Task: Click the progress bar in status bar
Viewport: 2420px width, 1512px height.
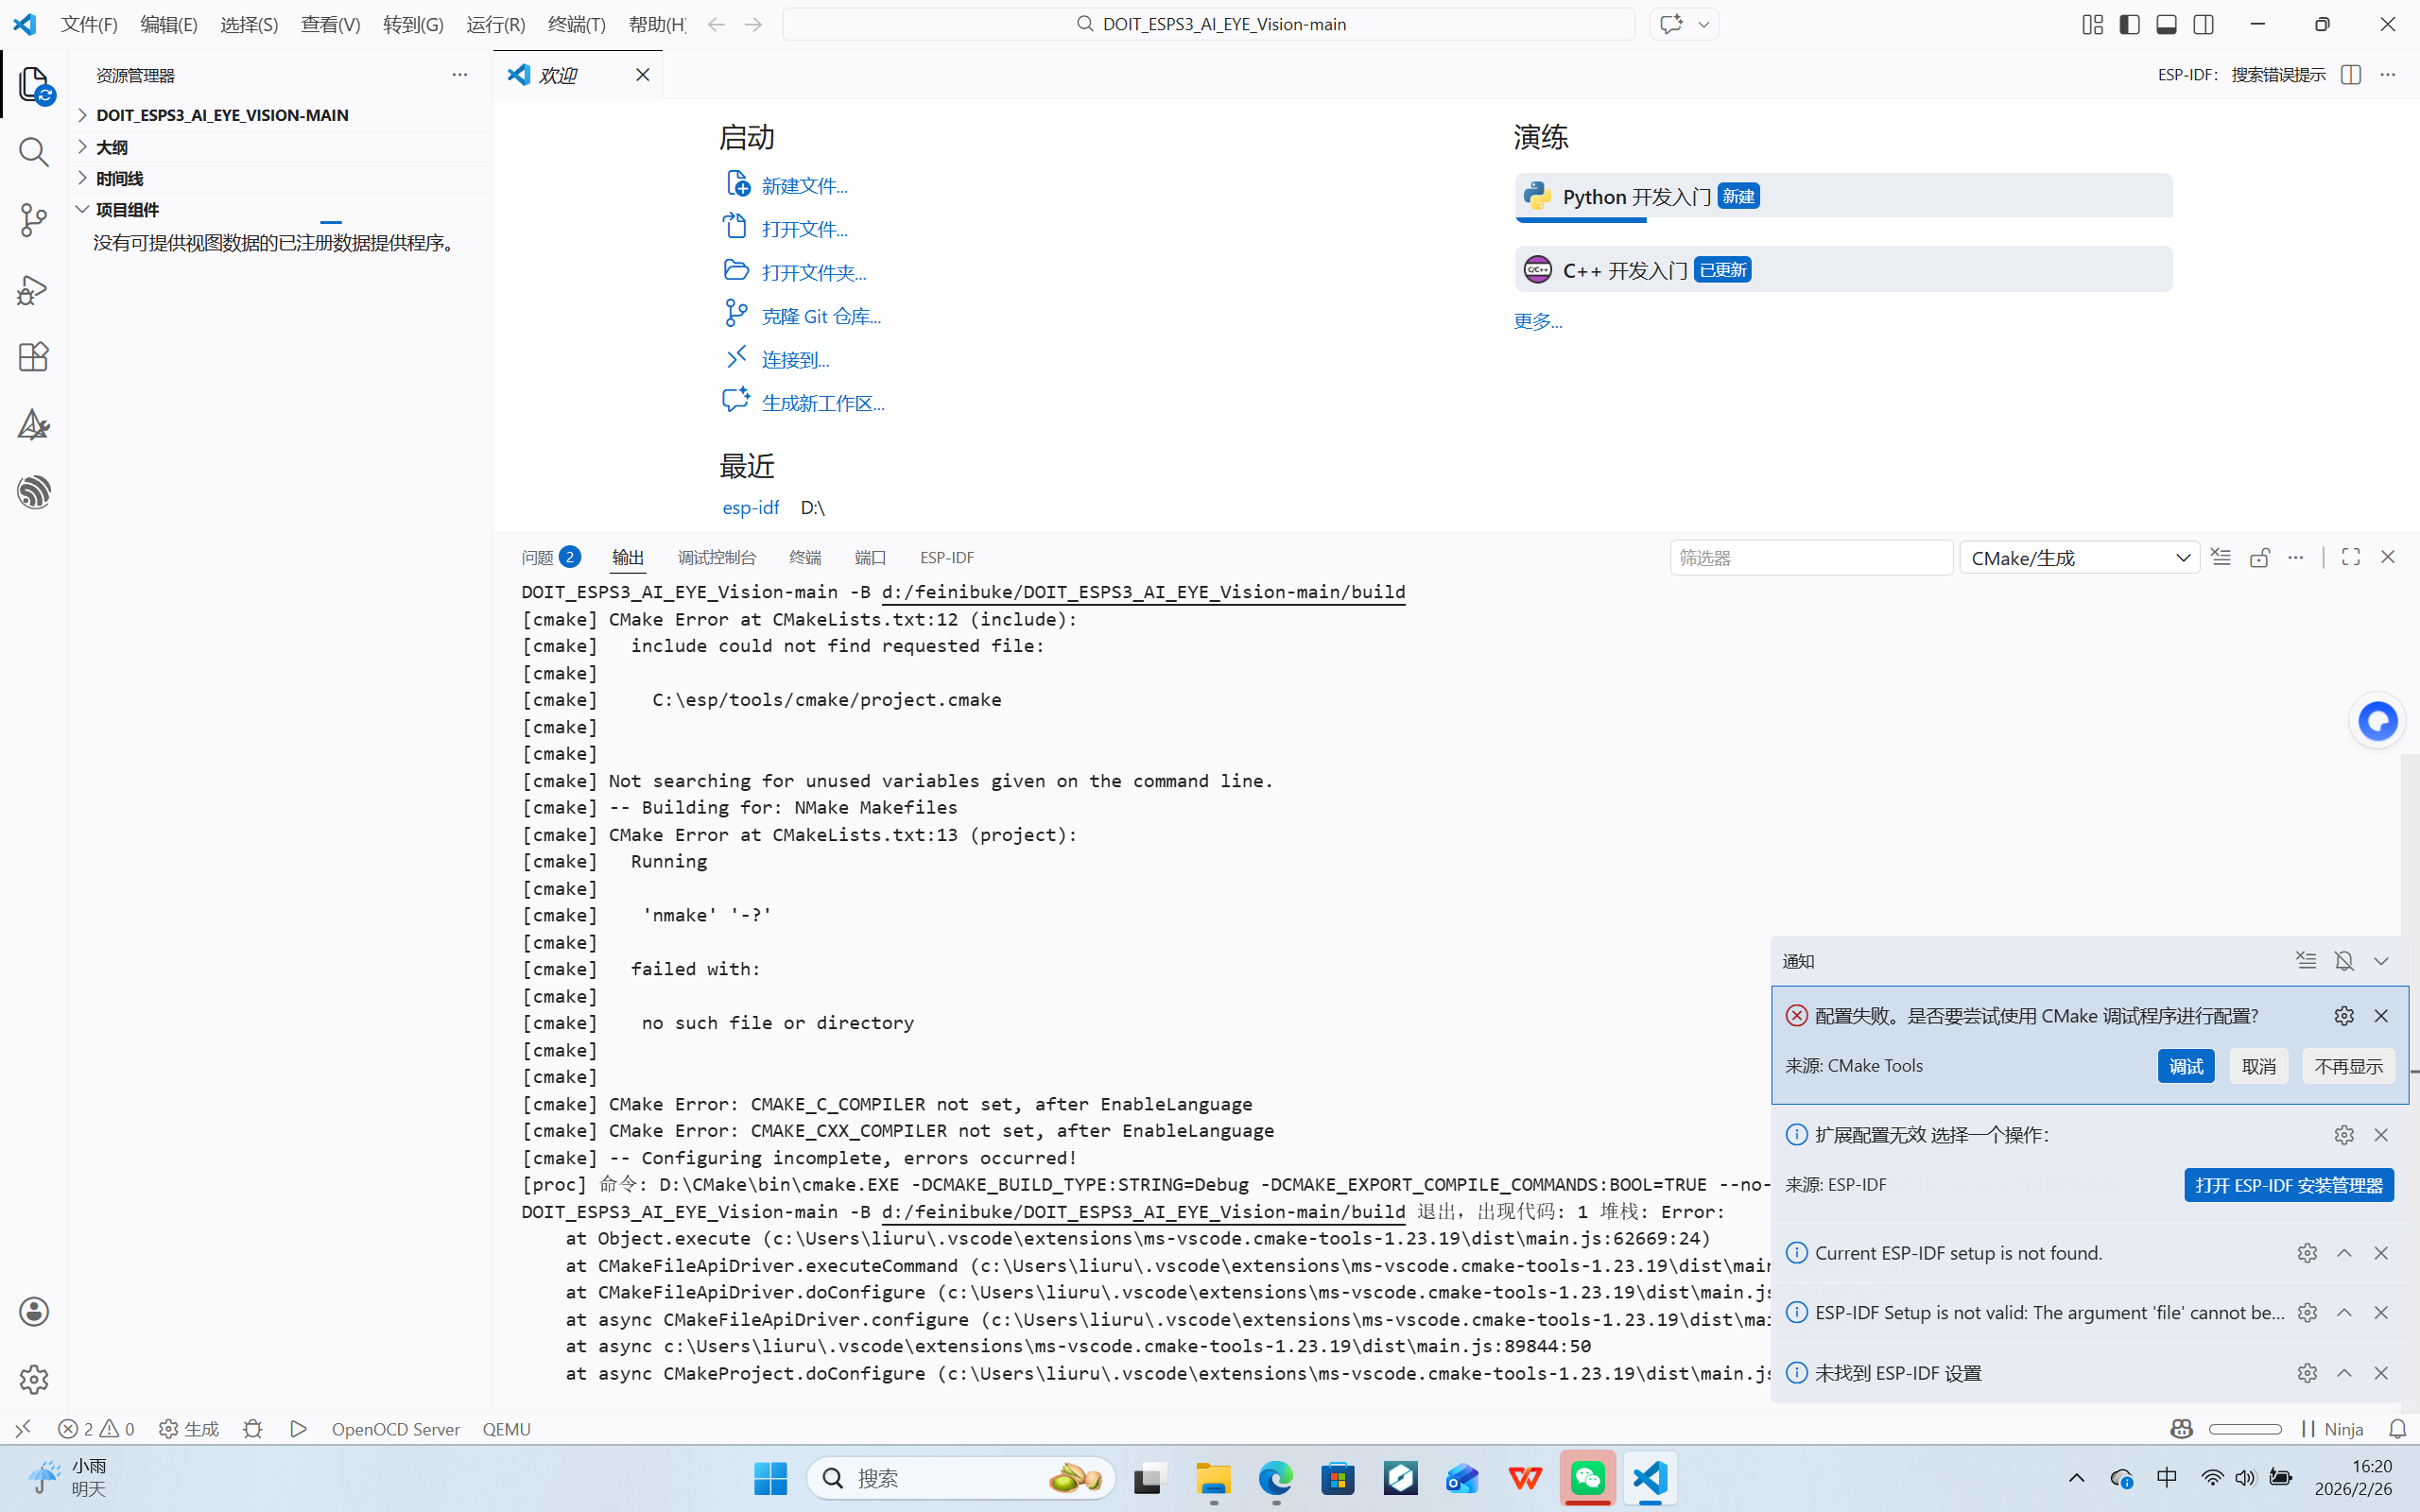Action: [x=2245, y=1429]
